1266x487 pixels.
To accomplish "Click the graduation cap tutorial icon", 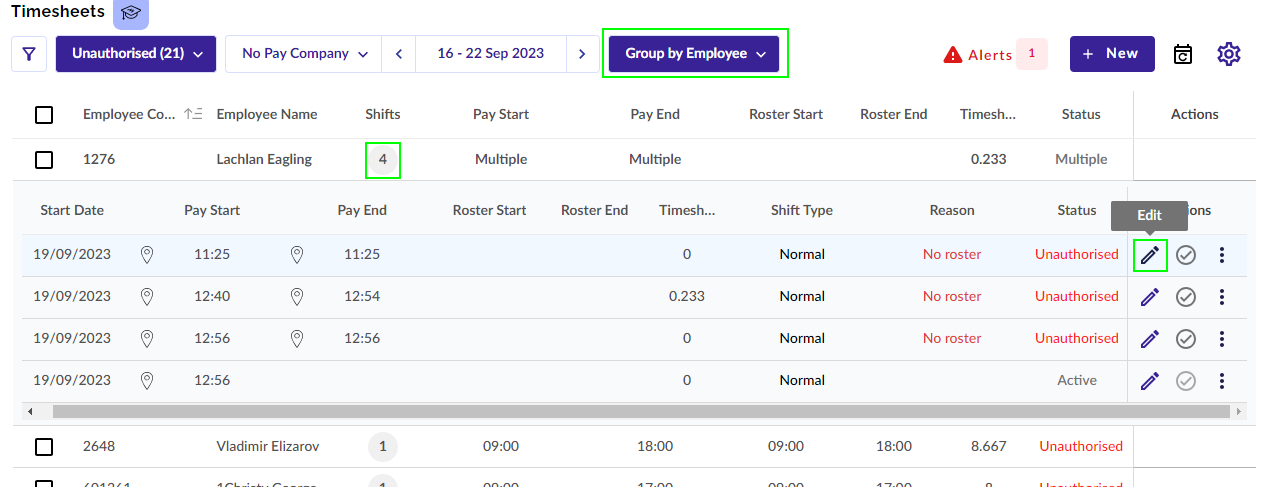I will (130, 13).
